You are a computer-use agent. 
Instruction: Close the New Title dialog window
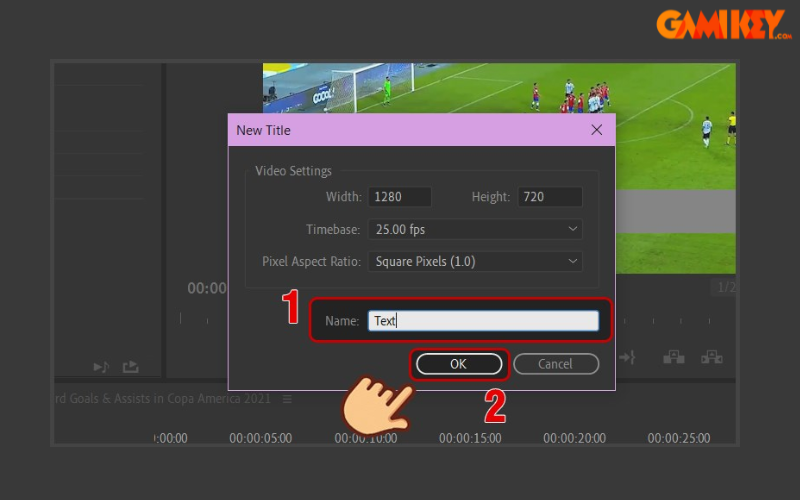(596, 130)
